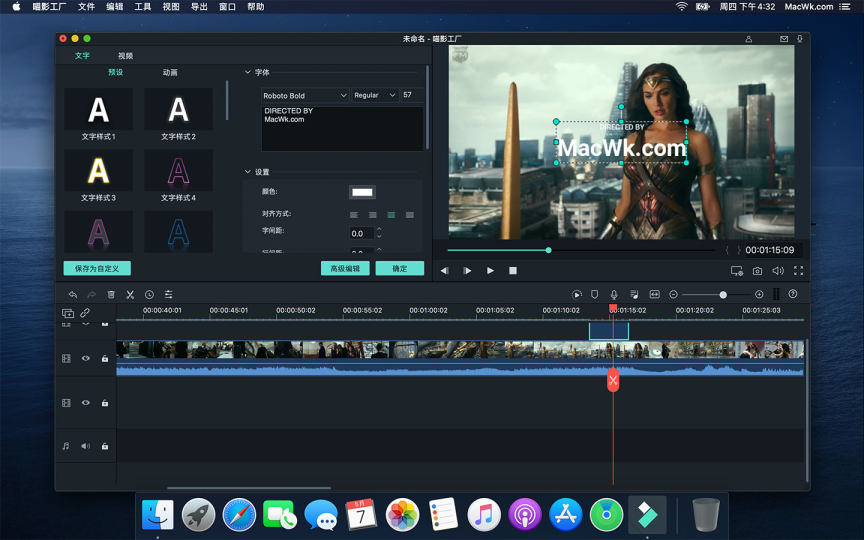864x540 pixels.
Task: Choose the 文字样式1 preset thumbnail
Action: point(98,109)
